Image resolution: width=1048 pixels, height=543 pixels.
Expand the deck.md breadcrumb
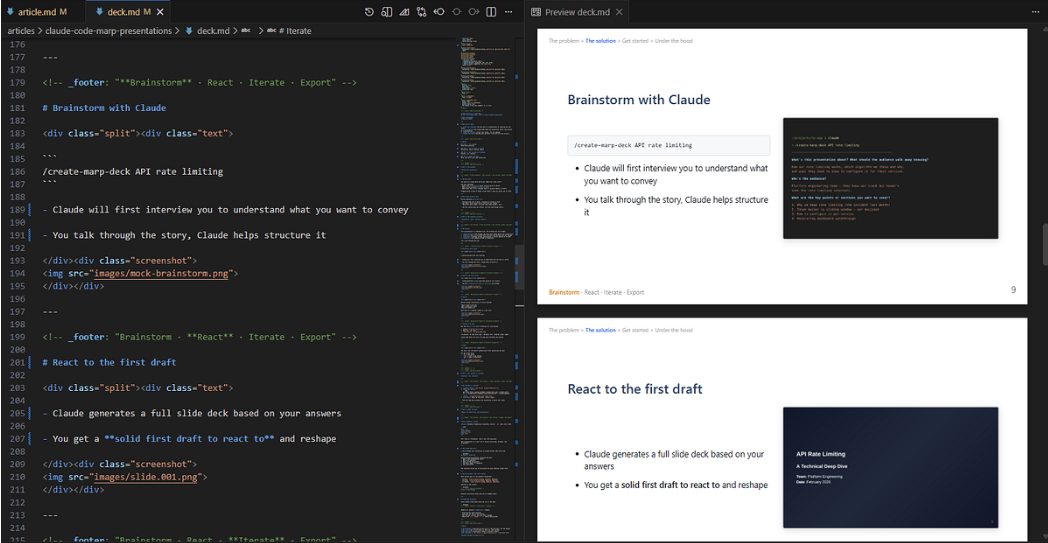(213, 31)
